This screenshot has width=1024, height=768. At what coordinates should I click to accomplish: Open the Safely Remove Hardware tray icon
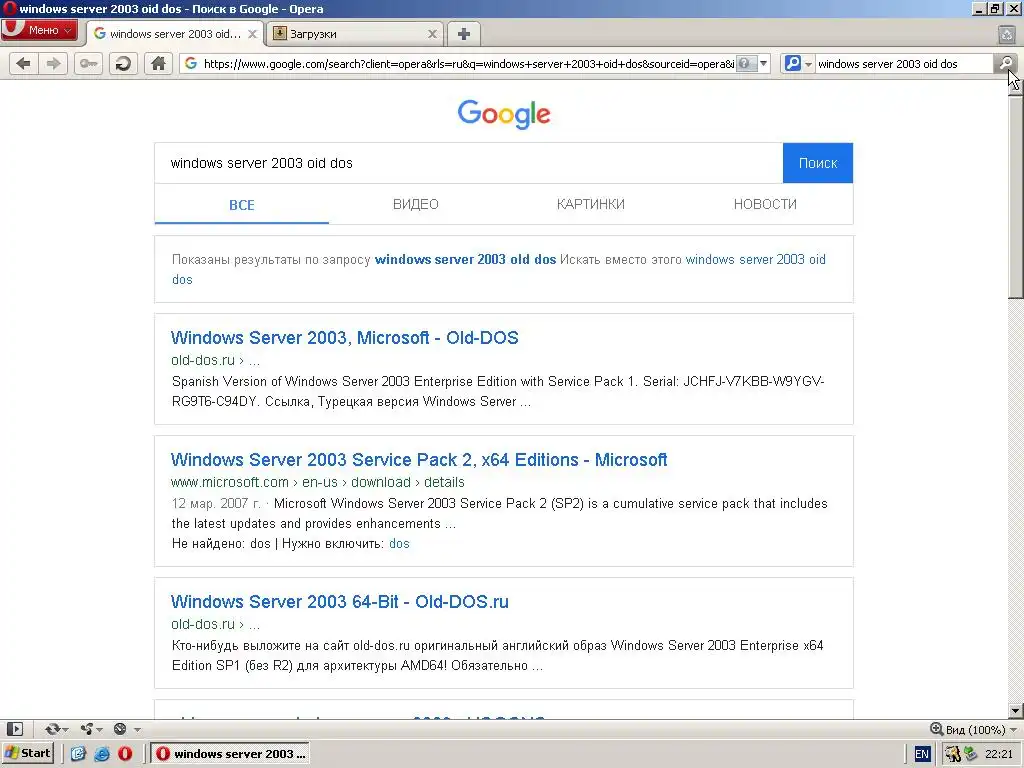970,754
